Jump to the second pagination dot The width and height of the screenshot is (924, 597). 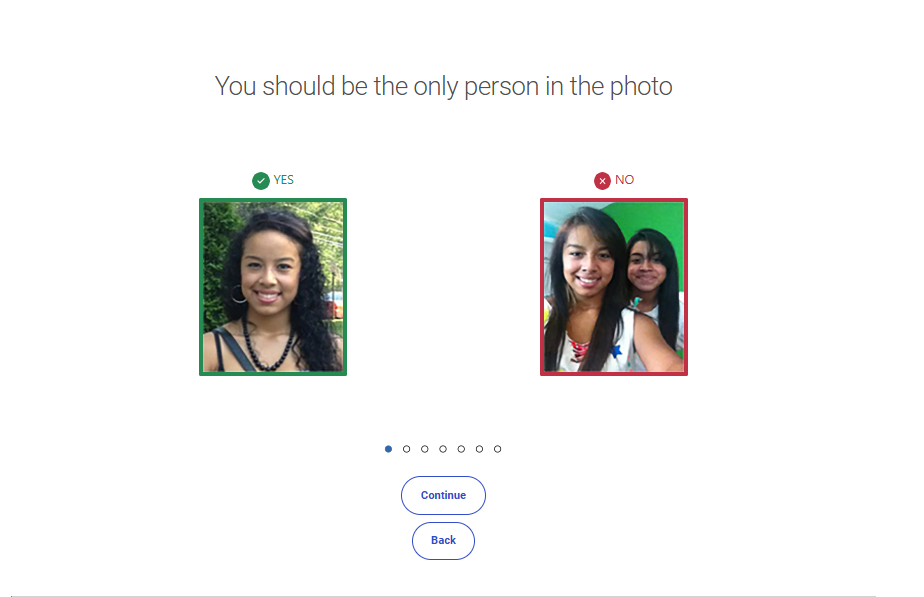coord(407,449)
